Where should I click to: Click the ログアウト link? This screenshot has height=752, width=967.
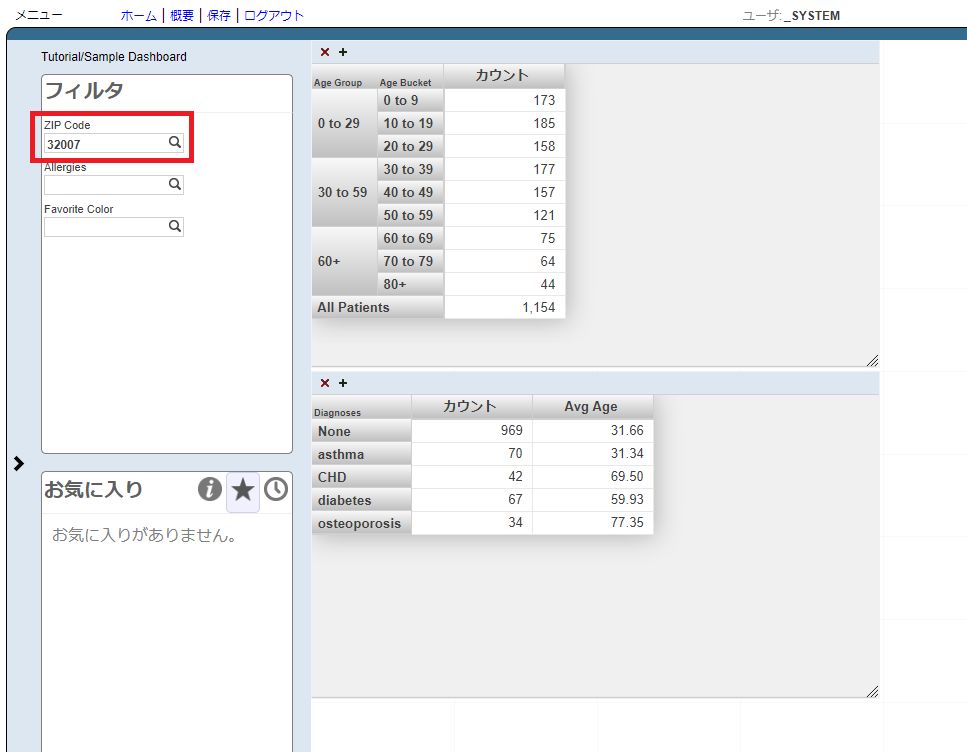click(274, 16)
